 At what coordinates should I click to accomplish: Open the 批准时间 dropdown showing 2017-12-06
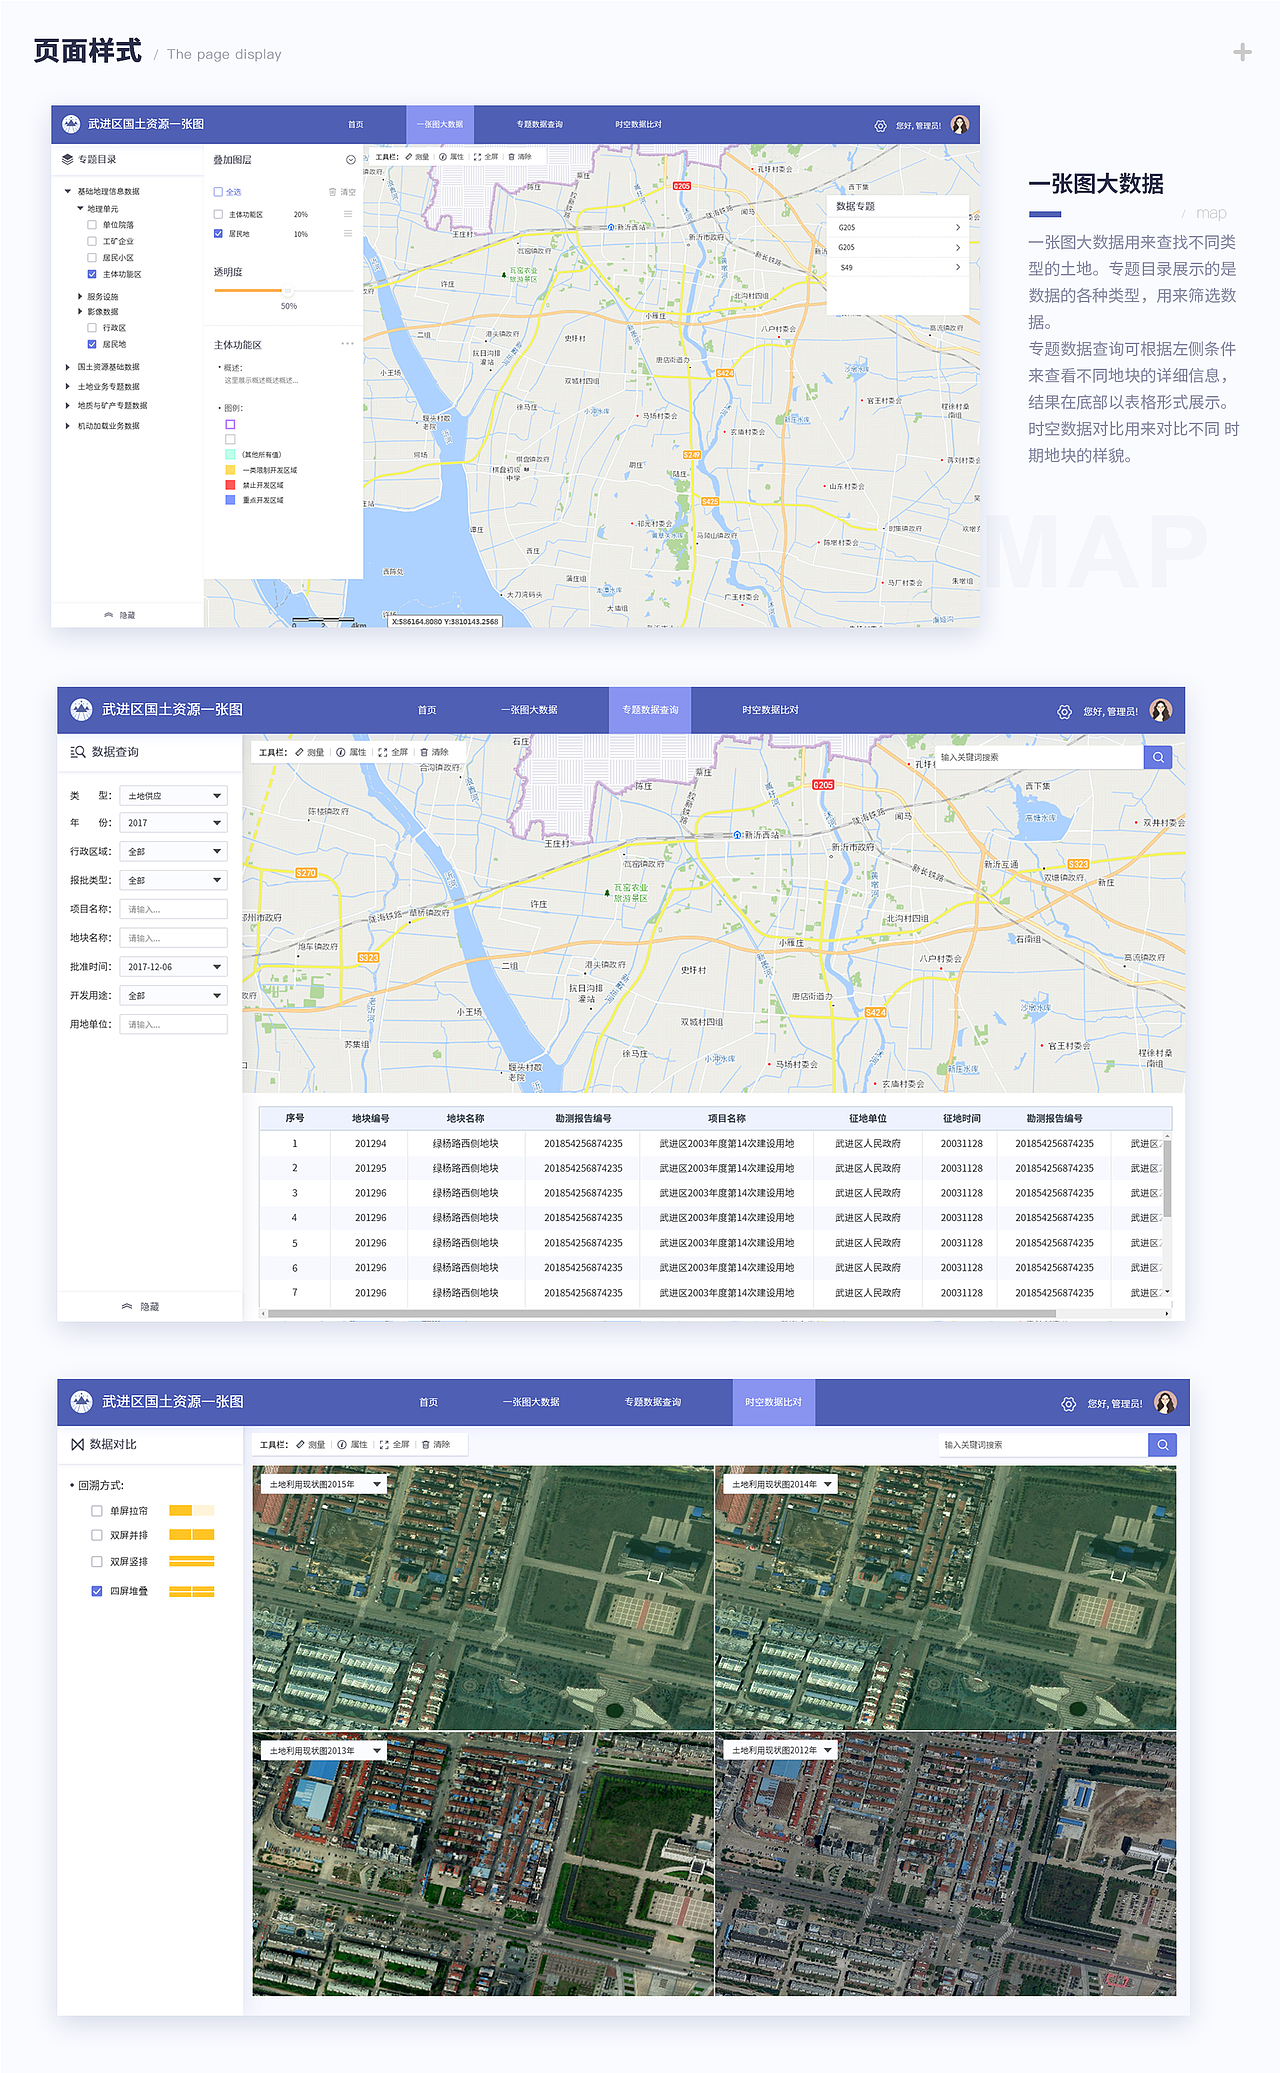(174, 967)
